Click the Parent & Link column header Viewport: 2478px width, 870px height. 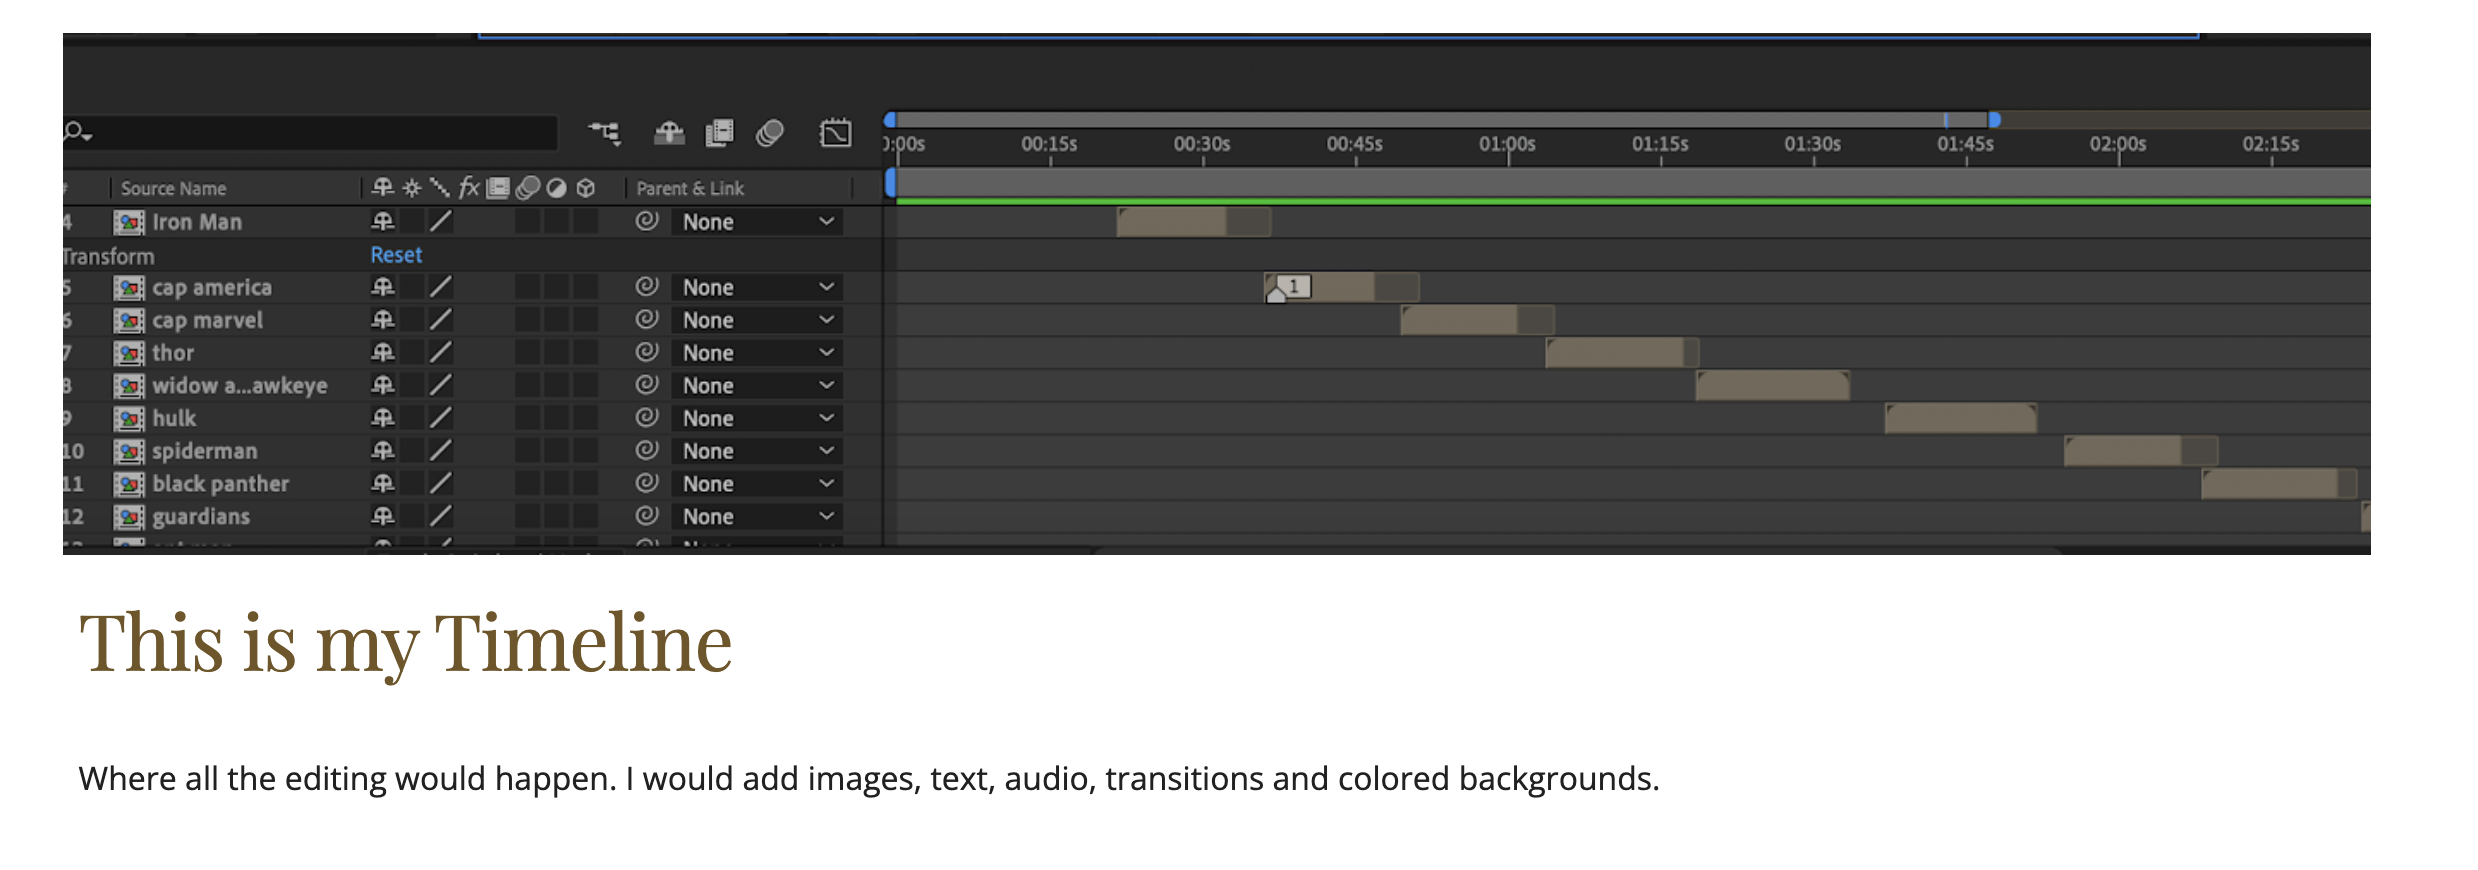click(x=690, y=188)
